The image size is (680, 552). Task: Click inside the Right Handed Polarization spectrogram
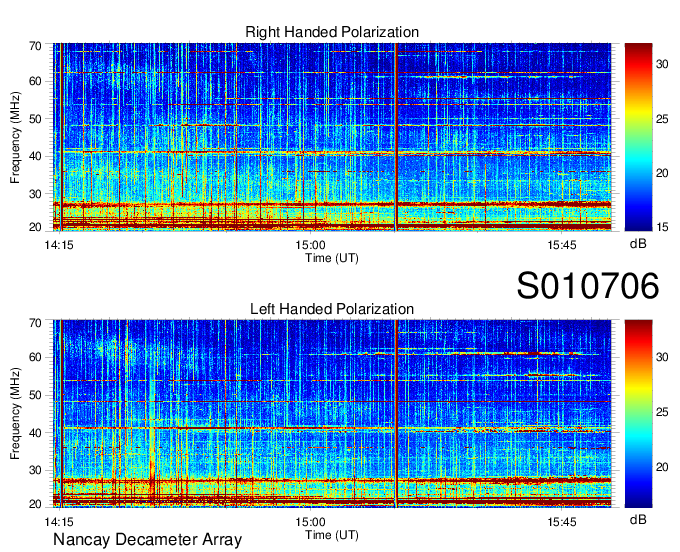pos(332,137)
